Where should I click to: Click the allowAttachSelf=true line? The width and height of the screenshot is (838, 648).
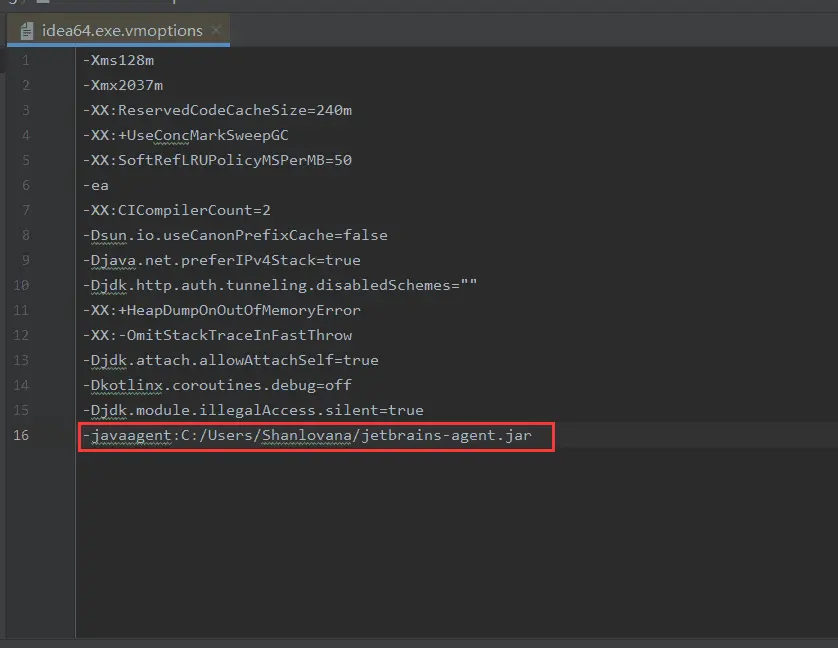230,360
